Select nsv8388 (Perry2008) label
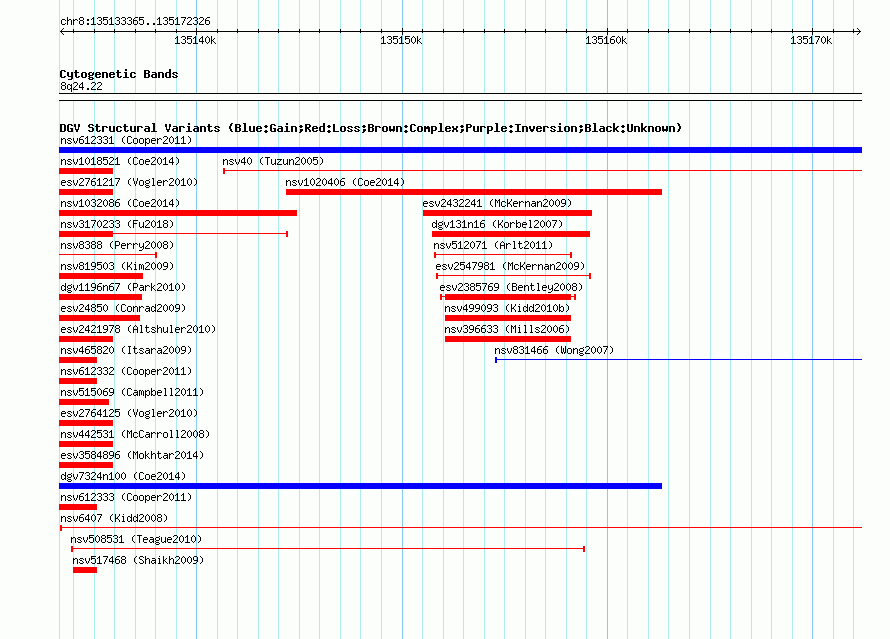This screenshot has height=639, width=890. 117,245
